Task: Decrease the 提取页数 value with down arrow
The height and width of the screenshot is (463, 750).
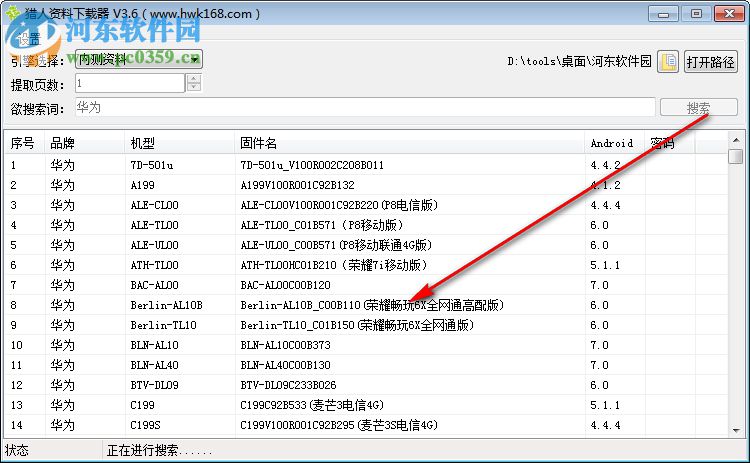Action: pos(194,88)
